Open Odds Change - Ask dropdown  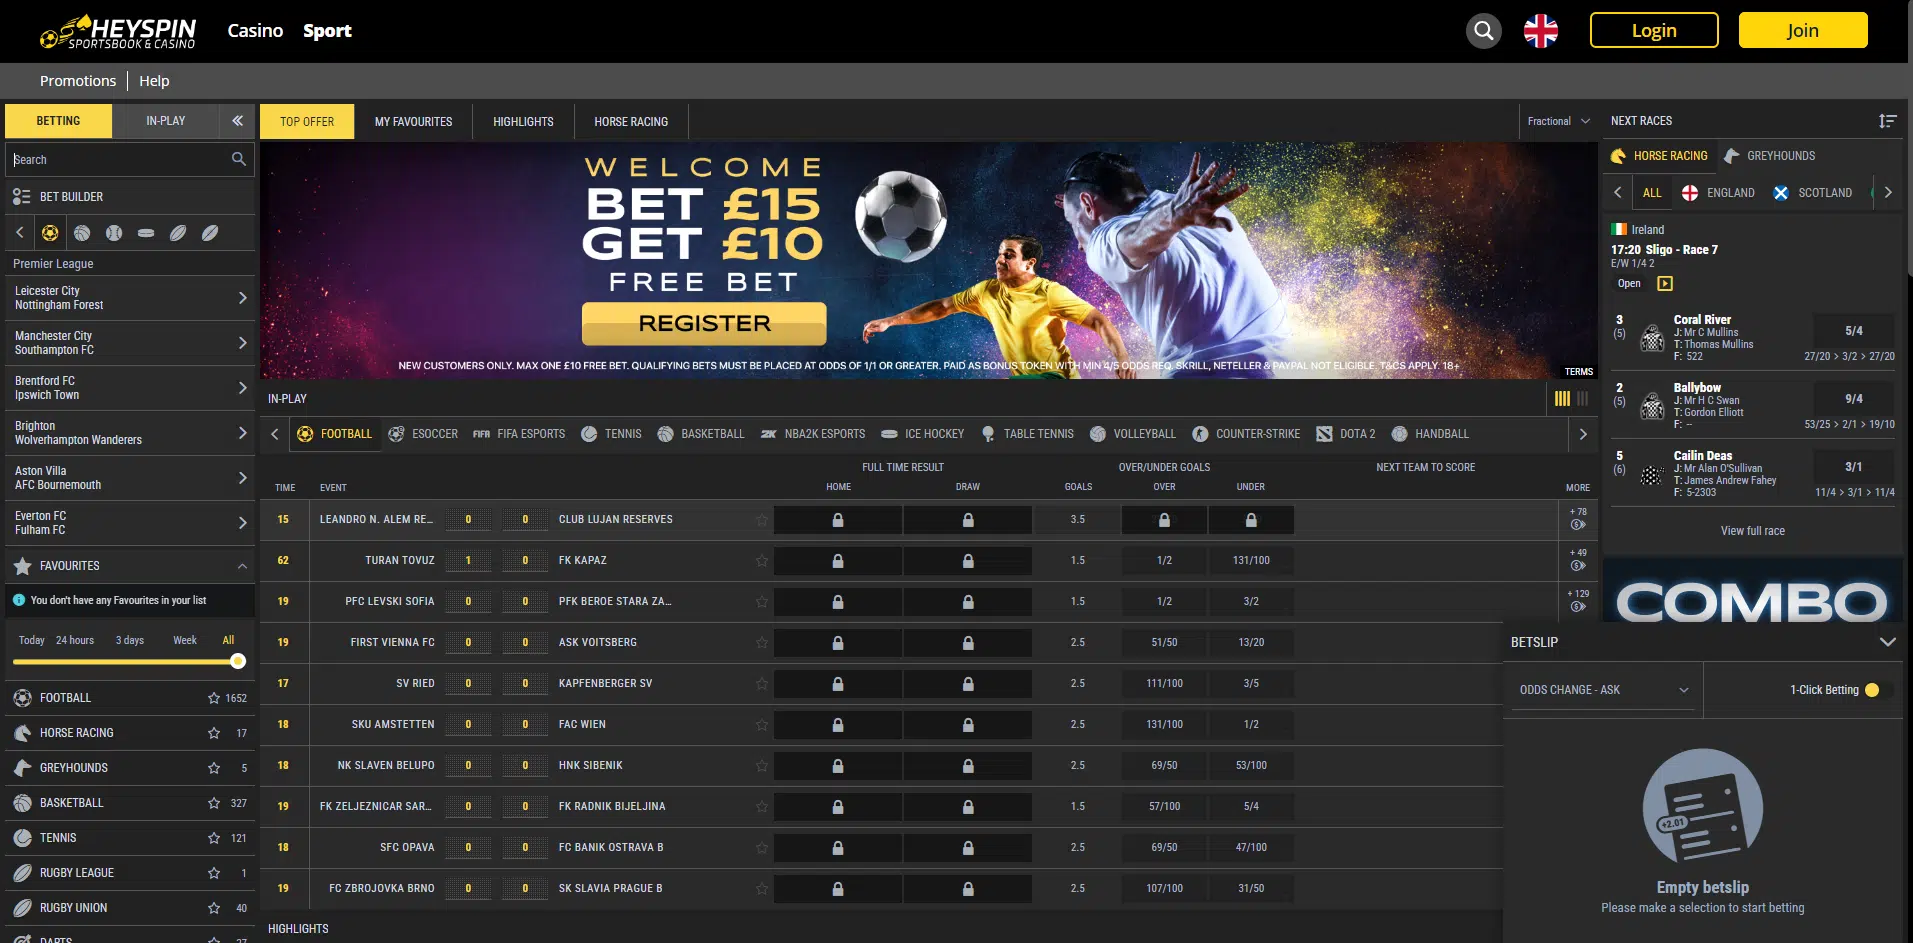[x=1603, y=690]
